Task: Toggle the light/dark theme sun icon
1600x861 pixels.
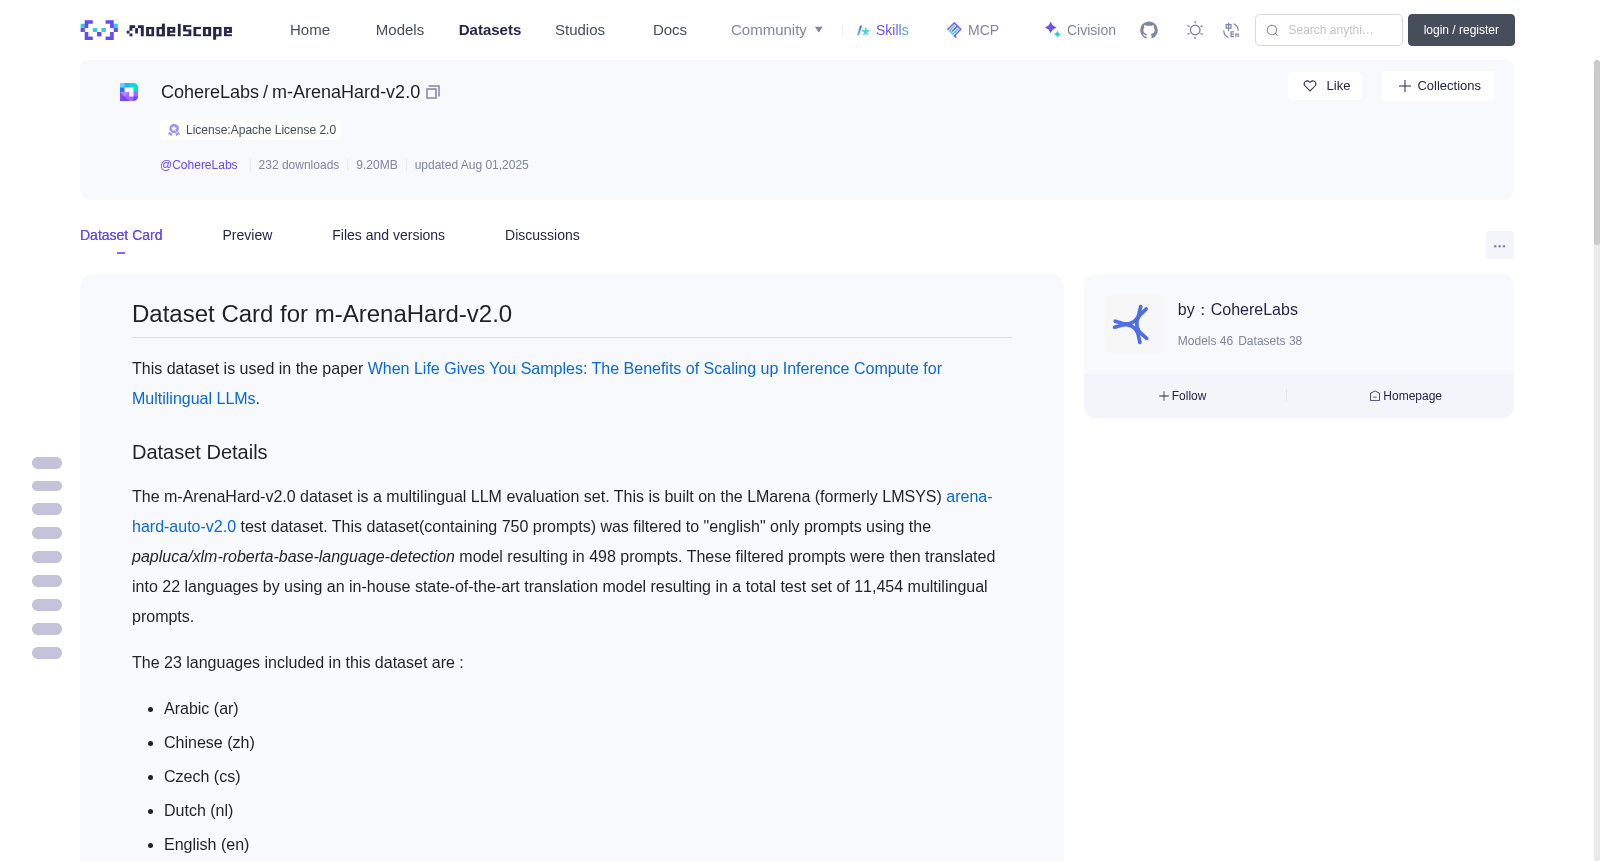Action: (x=1195, y=30)
